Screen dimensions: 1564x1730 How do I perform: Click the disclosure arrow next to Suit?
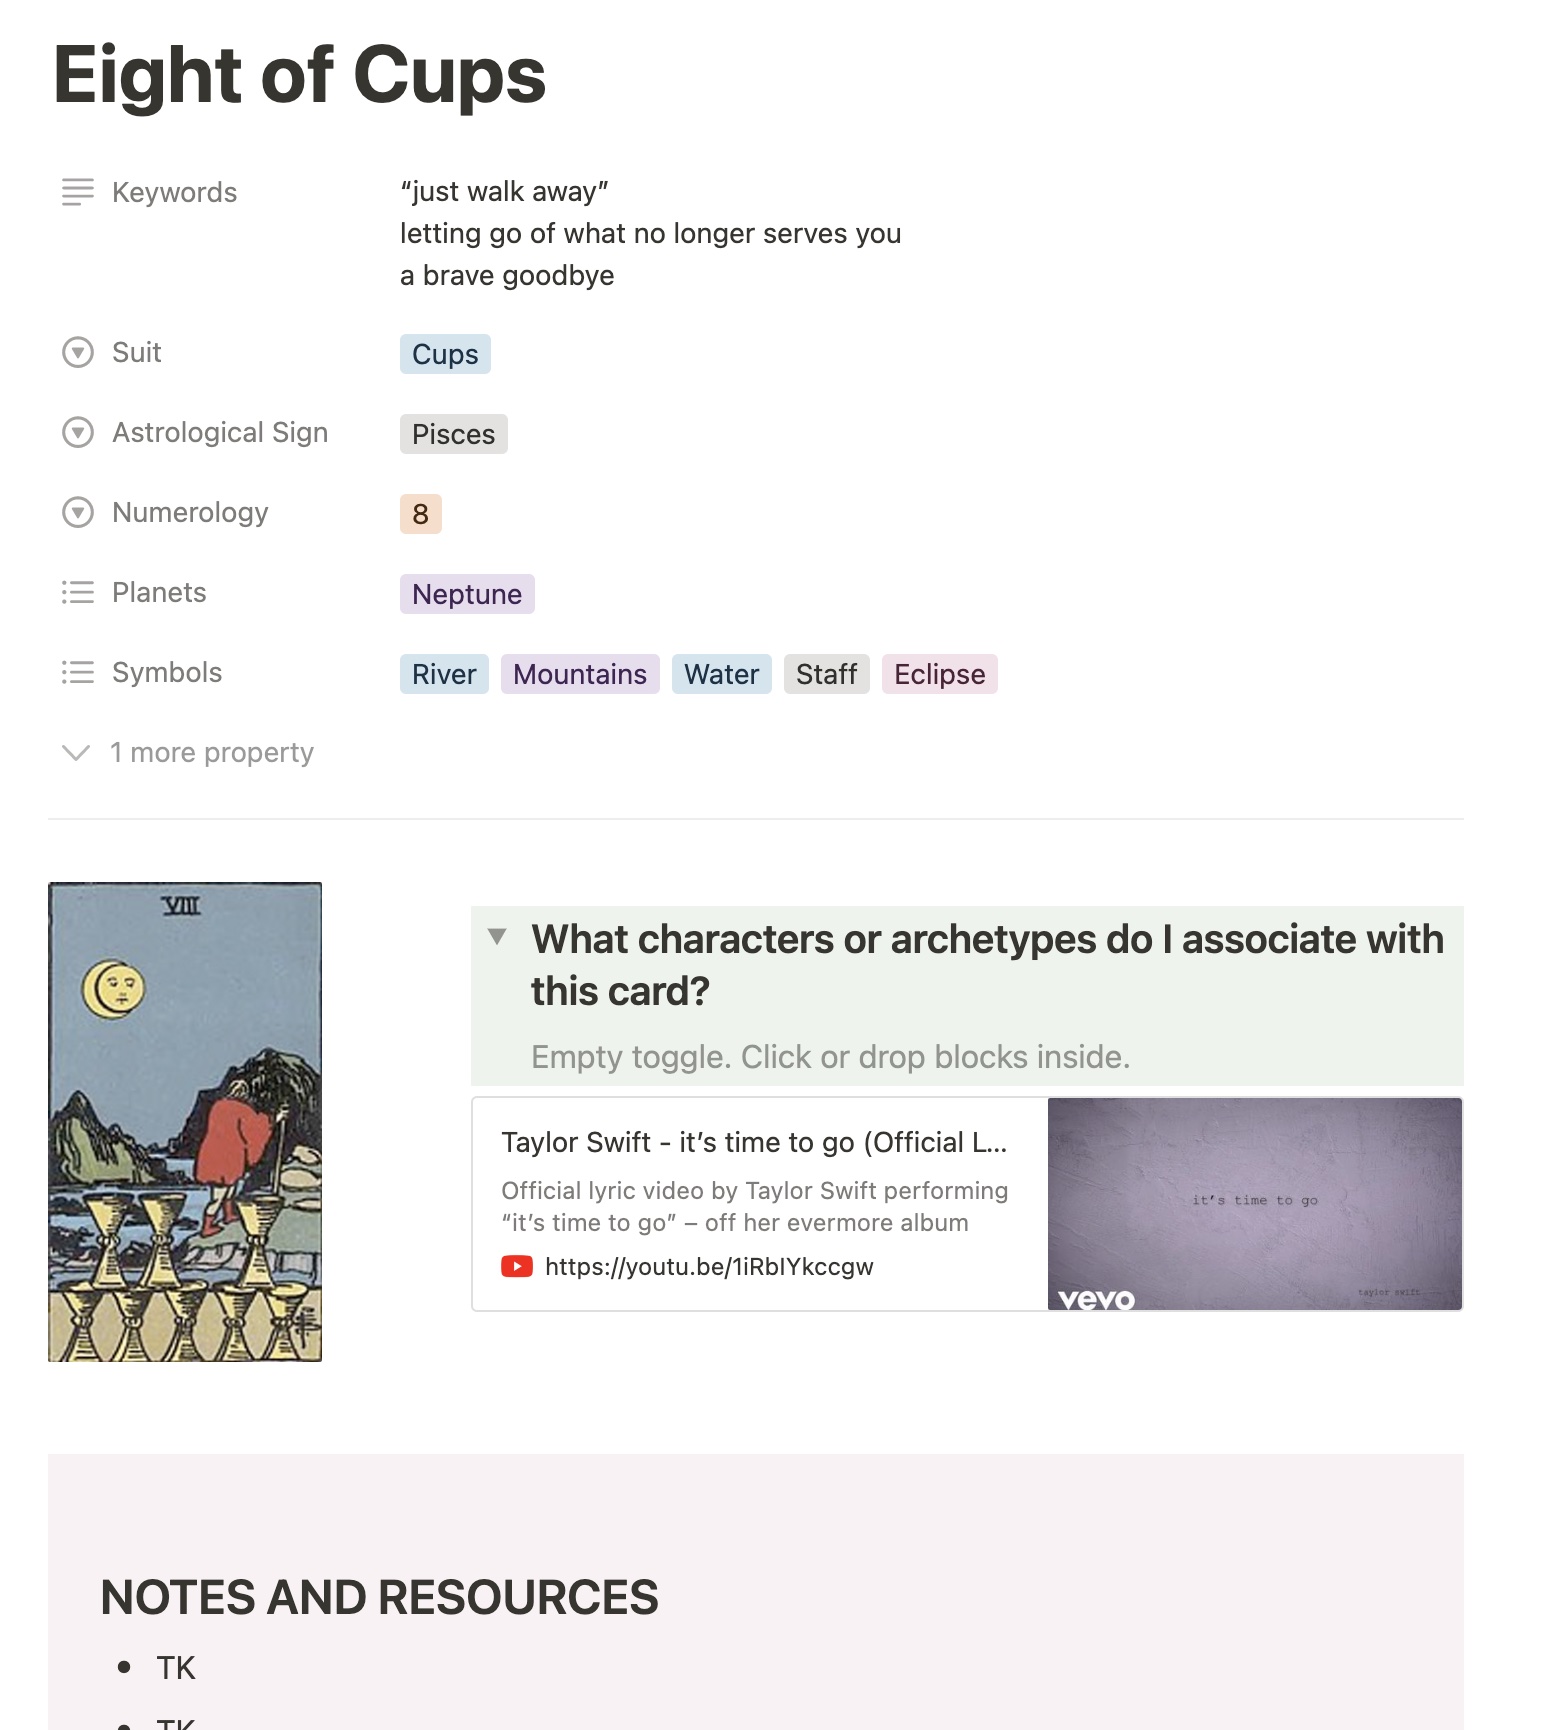tap(77, 352)
